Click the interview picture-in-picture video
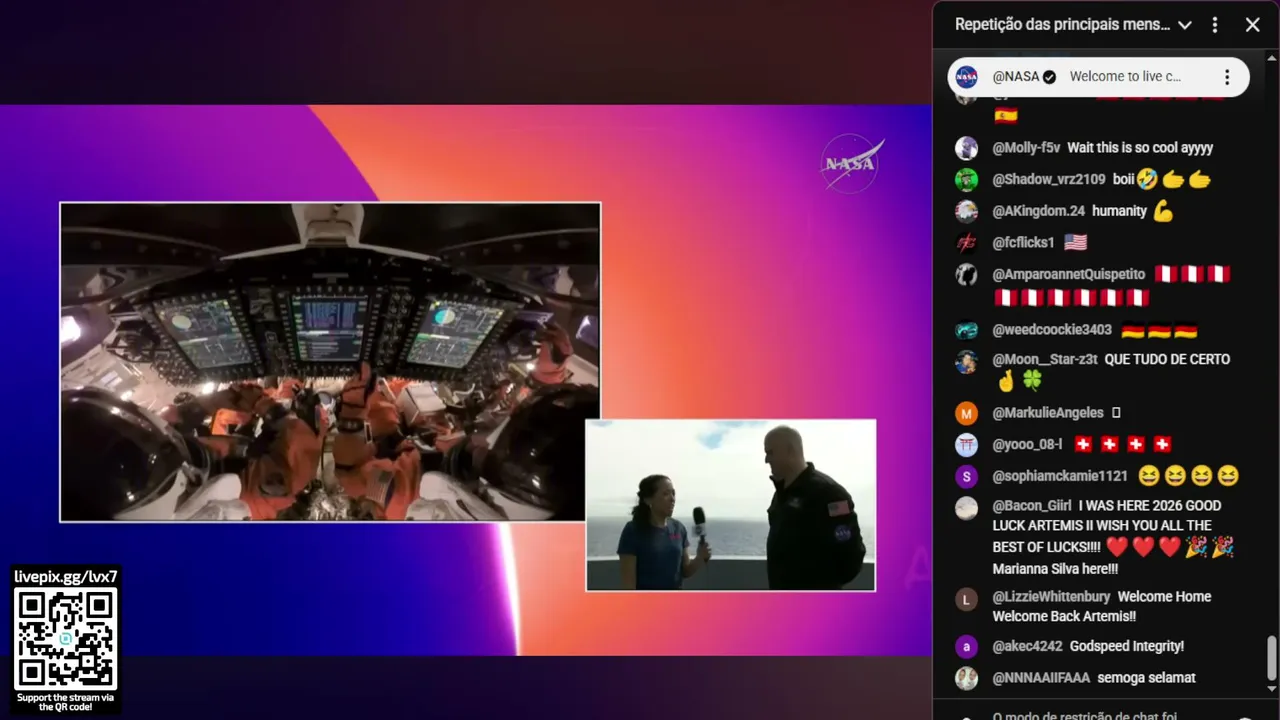This screenshot has width=1280, height=720. tap(730, 505)
